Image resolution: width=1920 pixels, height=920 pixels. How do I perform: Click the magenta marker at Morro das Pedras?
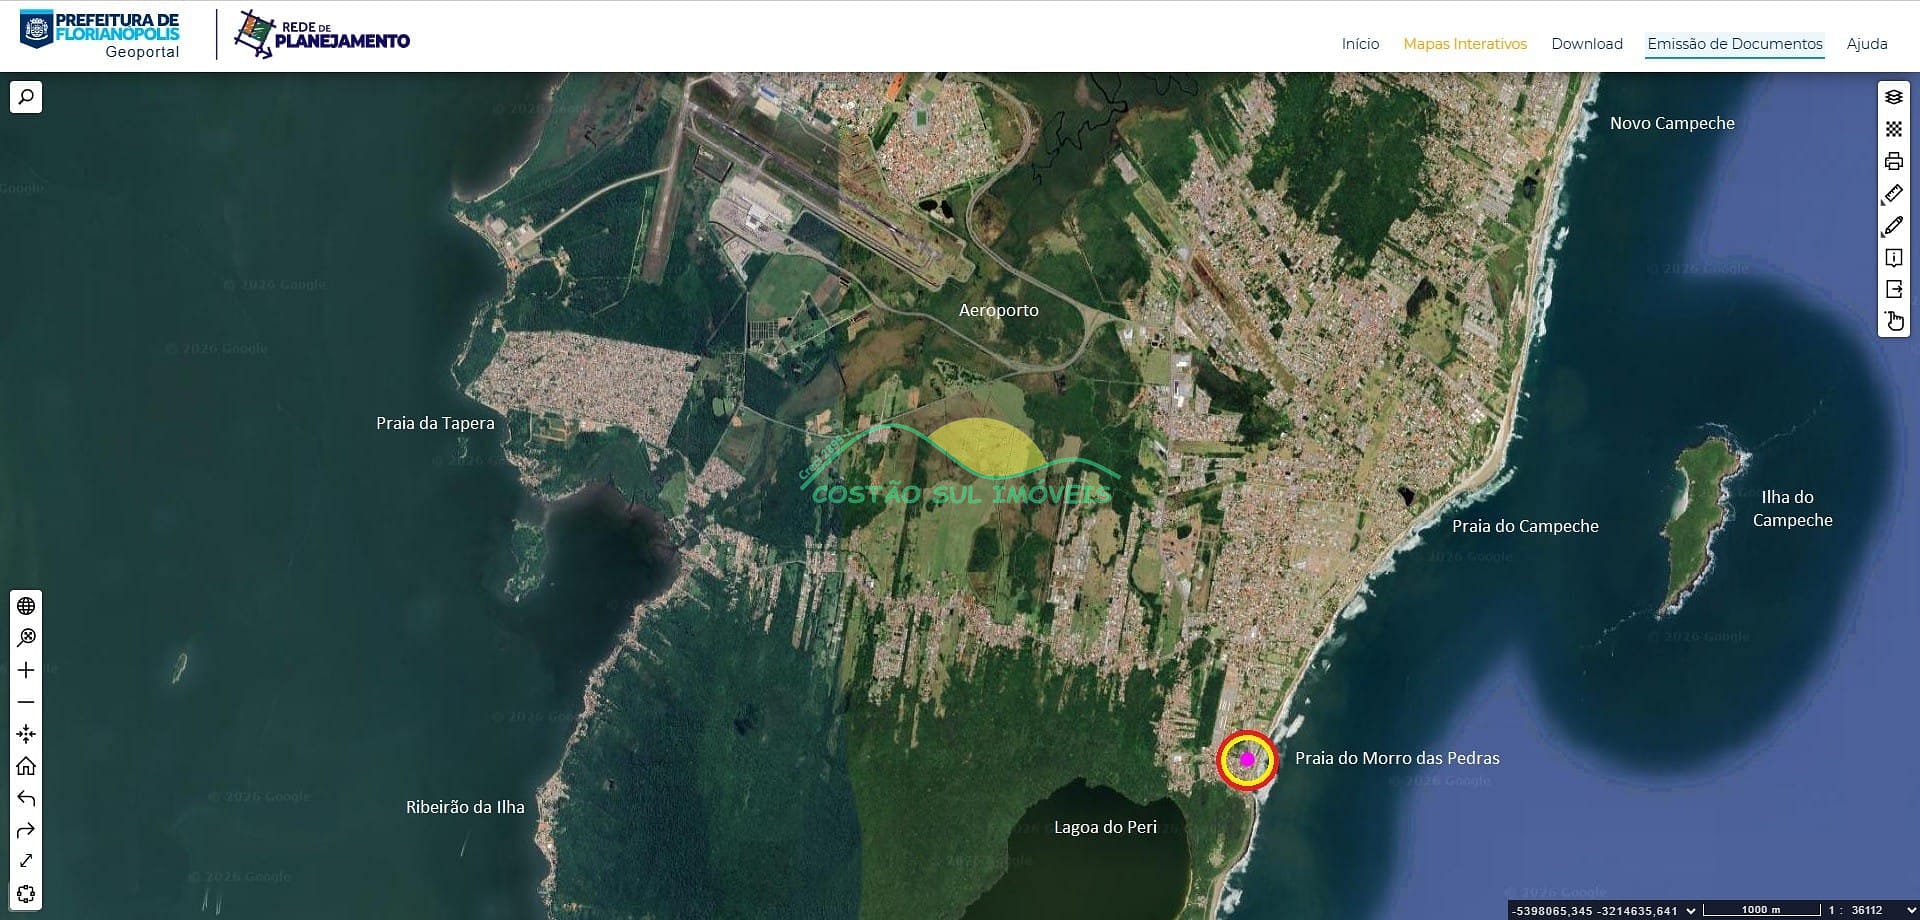click(x=1247, y=760)
